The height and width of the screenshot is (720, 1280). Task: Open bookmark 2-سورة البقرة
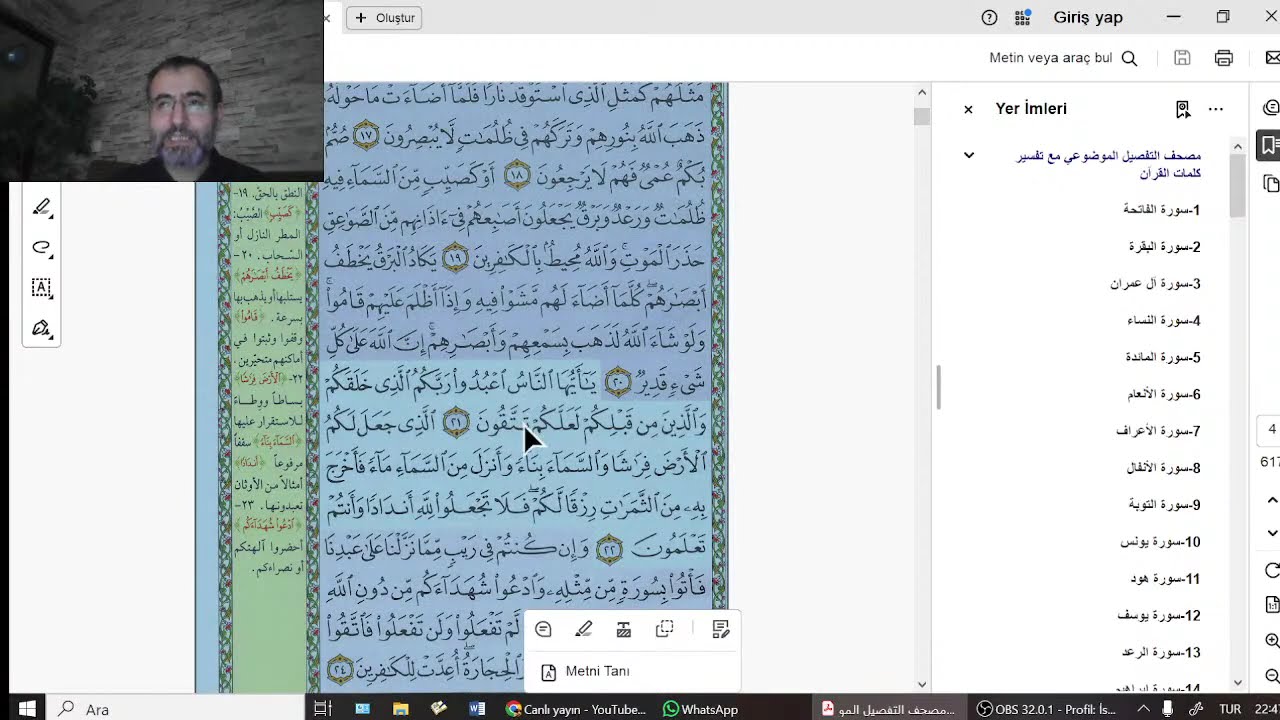(1164, 247)
